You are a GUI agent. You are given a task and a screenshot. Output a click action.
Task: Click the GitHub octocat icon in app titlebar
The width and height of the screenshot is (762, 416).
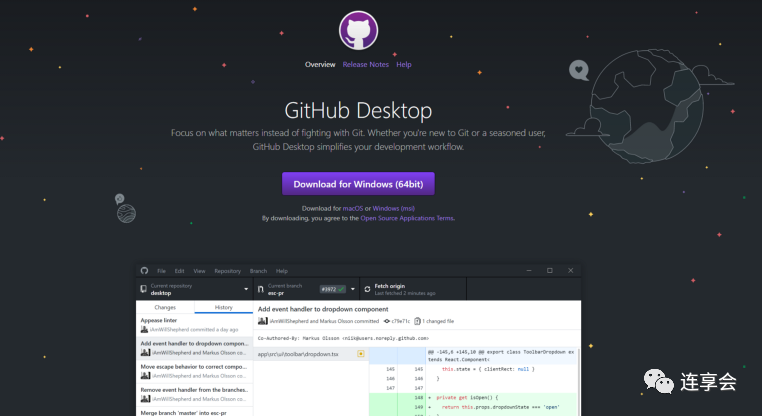pos(144,271)
